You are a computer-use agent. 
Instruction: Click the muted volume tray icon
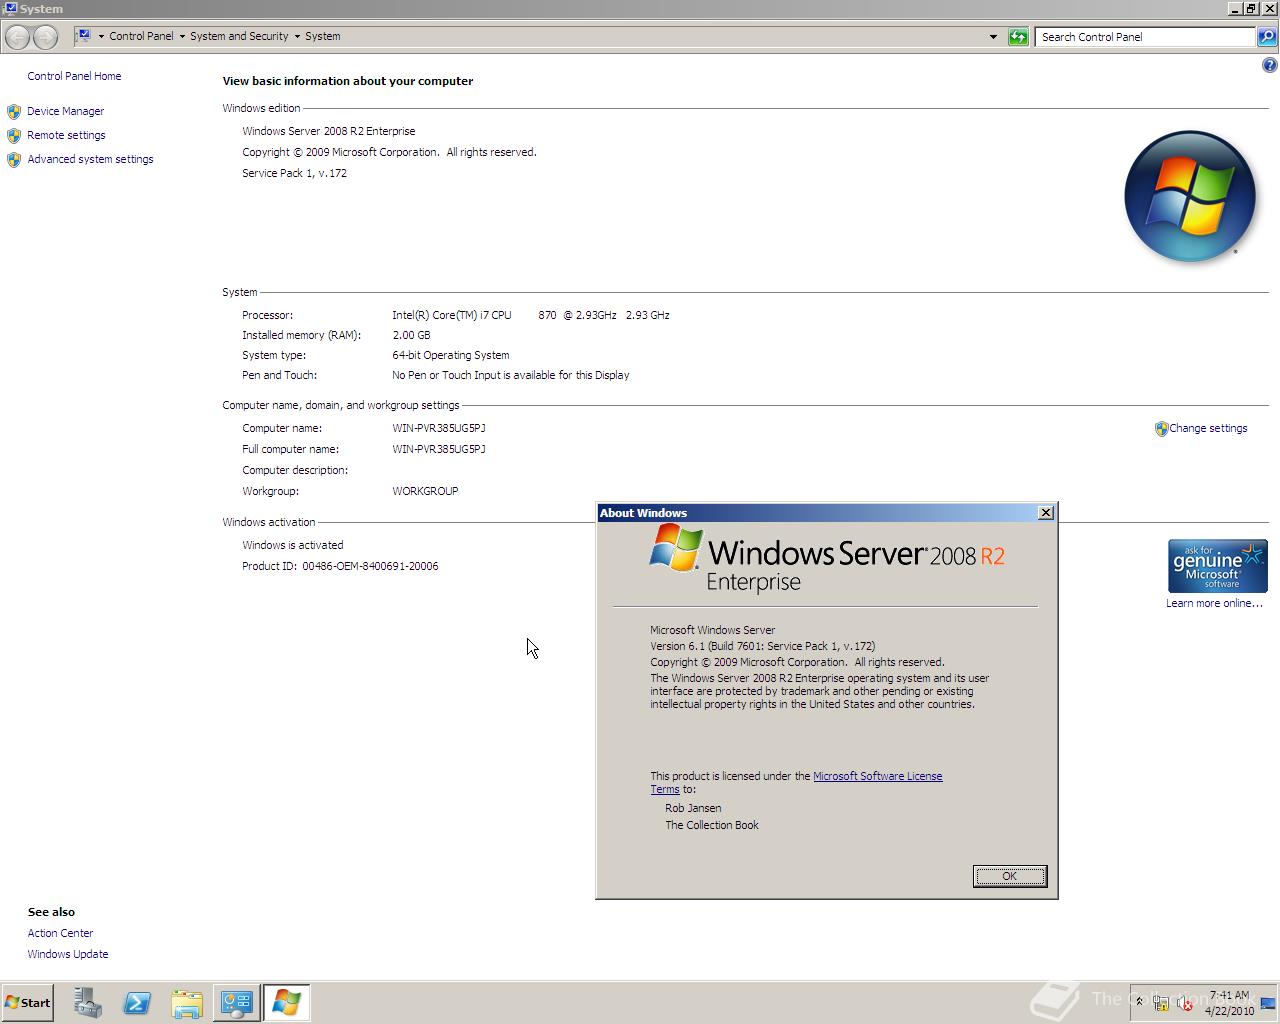pyautogui.click(x=1185, y=1003)
